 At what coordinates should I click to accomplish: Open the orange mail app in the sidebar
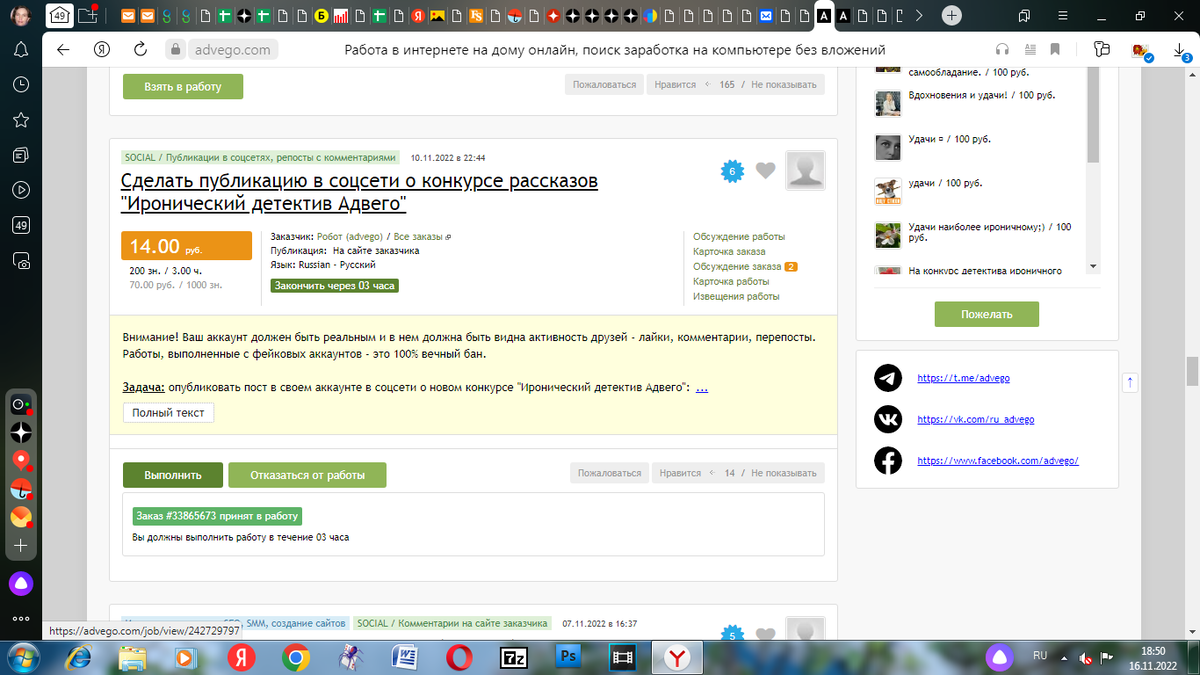(x=21, y=517)
